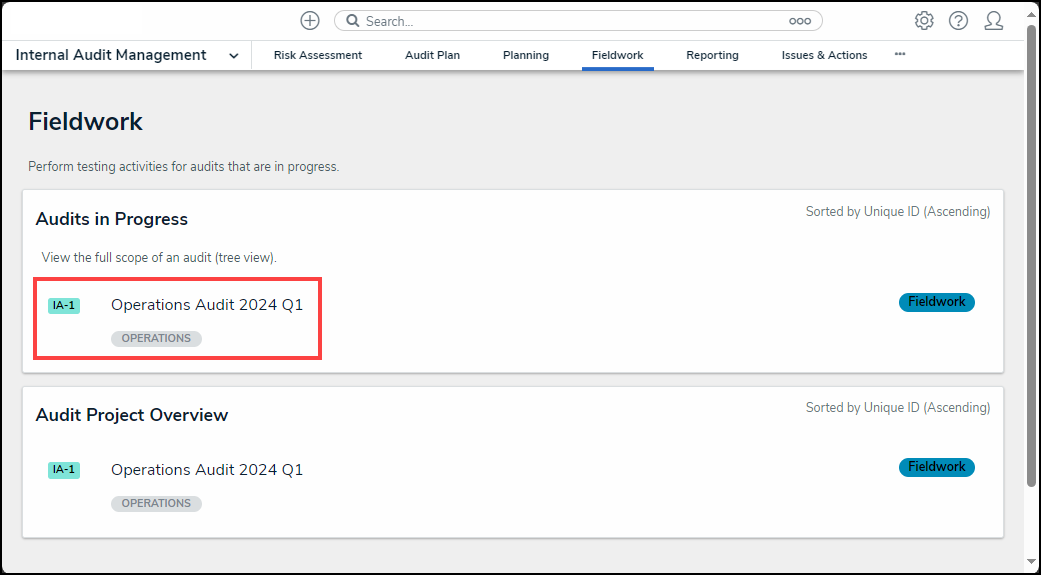Switch to the Audit Plan tab

click(x=432, y=55)
